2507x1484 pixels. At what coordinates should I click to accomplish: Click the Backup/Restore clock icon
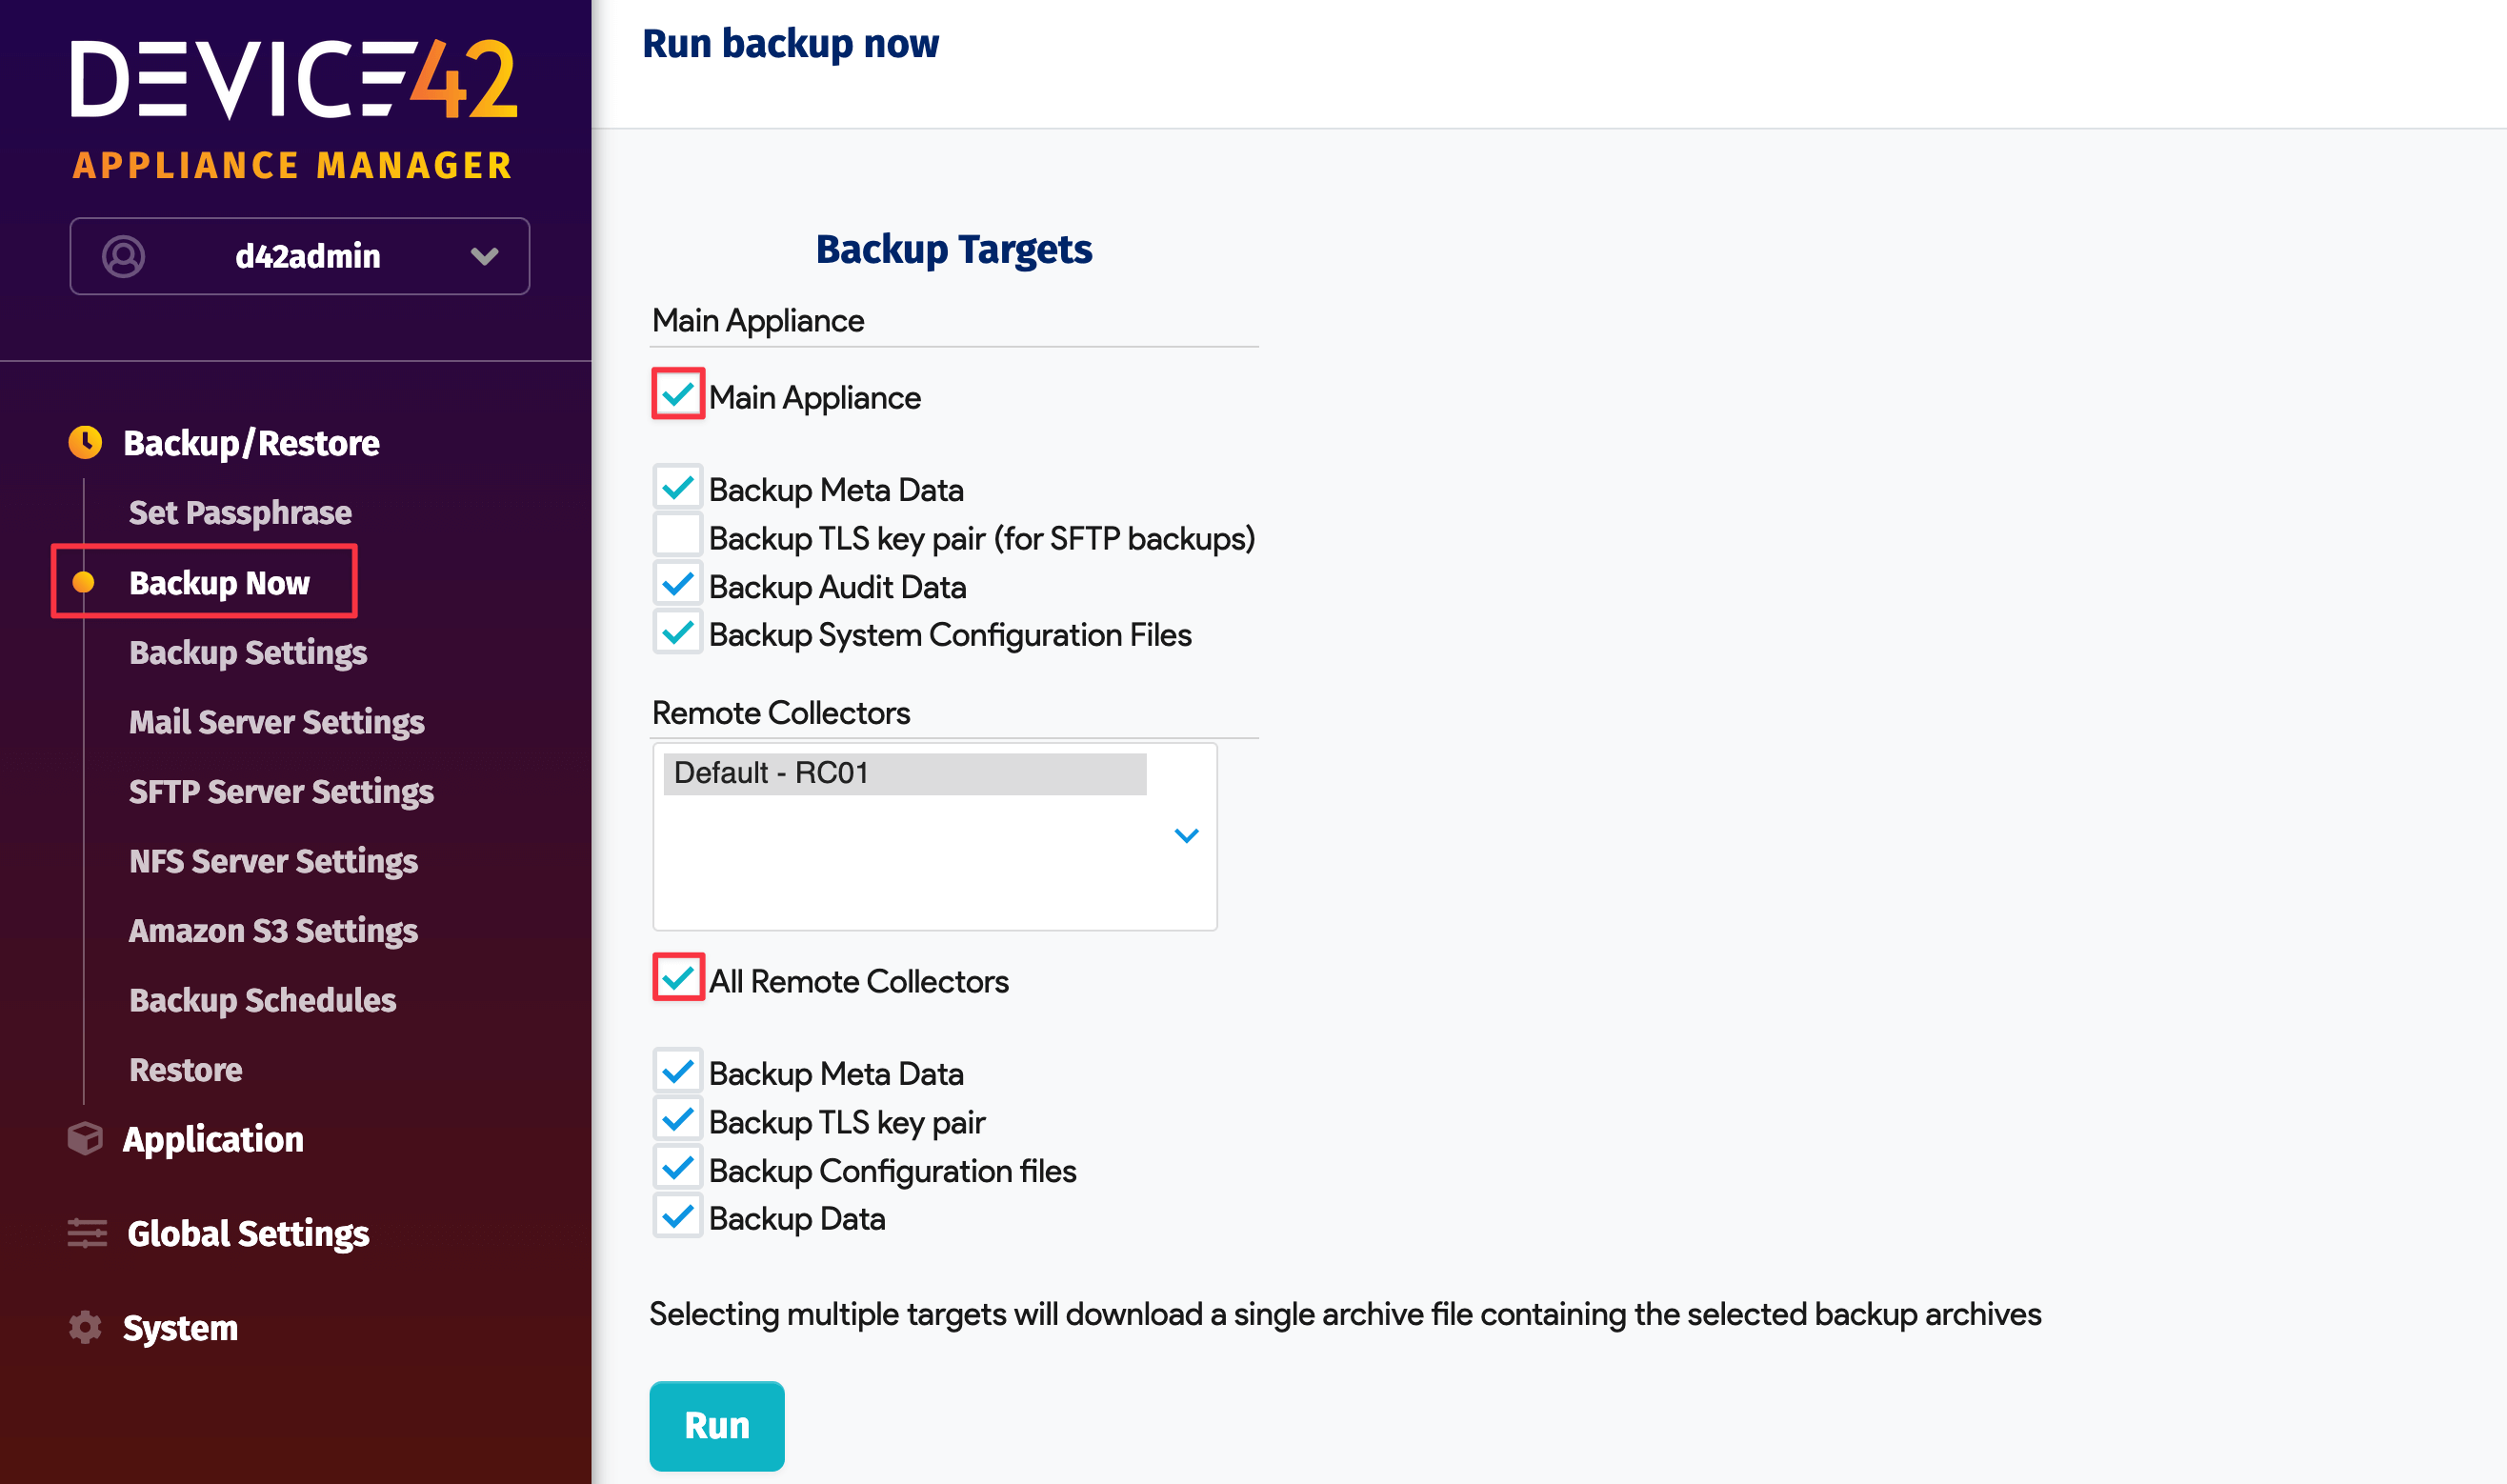85,442
